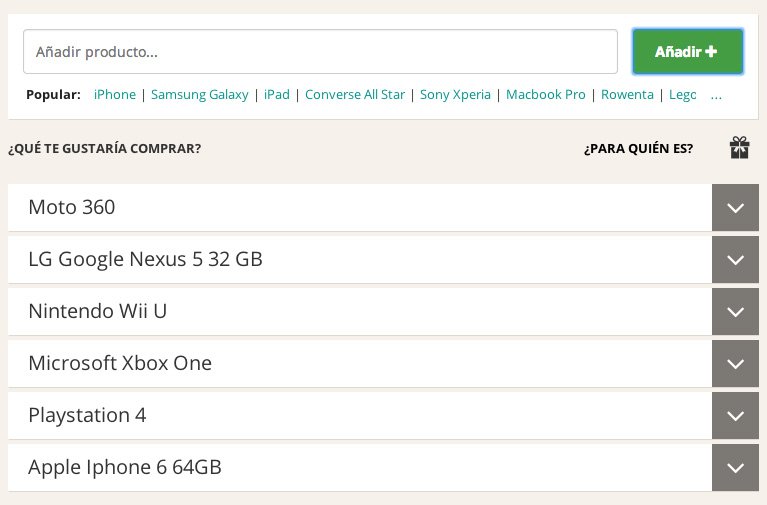Select the Rowenta popular link
The height and width of the screenshot is (505, 767).
[627, 94]
